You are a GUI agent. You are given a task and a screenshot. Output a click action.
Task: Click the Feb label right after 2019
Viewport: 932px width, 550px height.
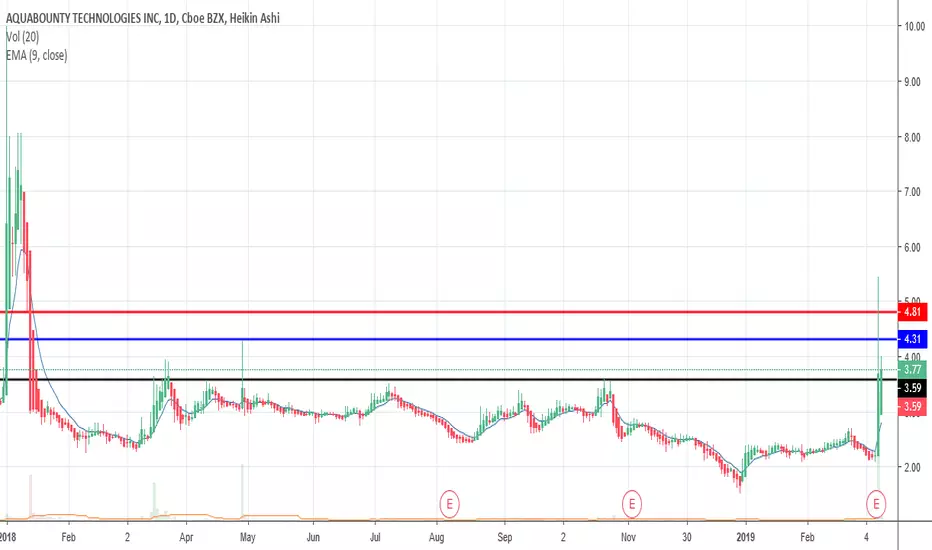[807, 537]
